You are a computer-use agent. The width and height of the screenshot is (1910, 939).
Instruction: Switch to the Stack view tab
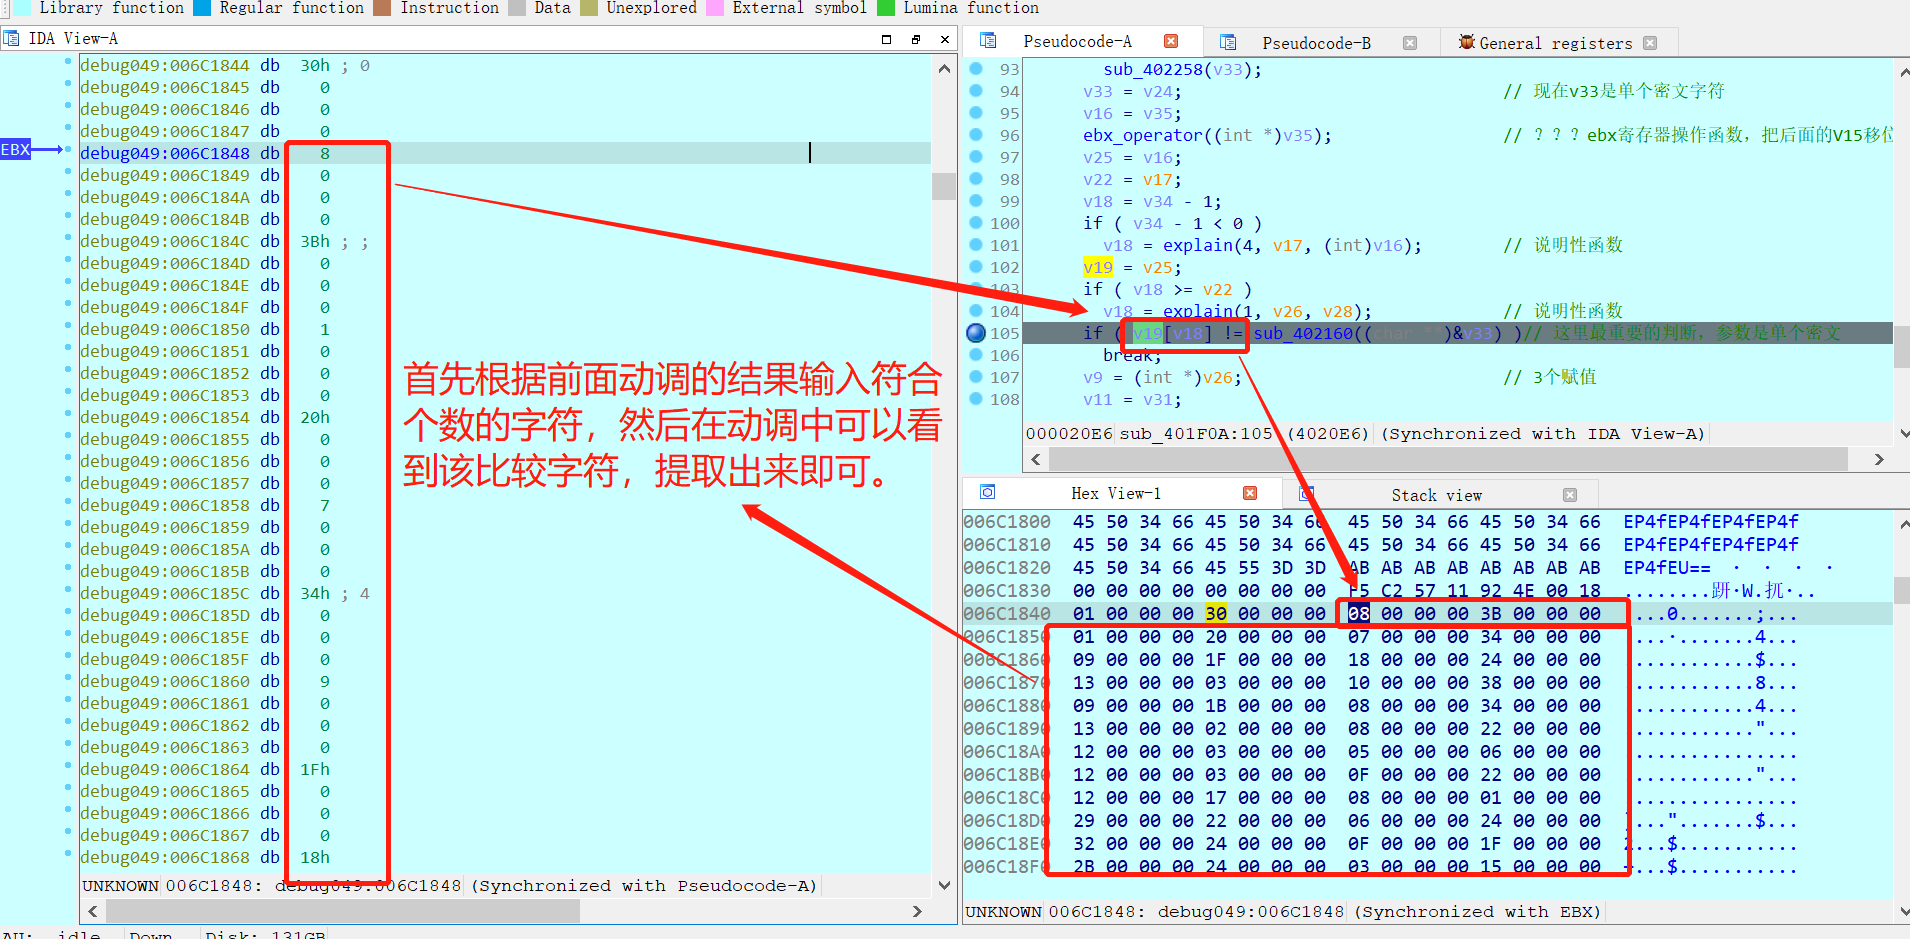(1436, 495)
